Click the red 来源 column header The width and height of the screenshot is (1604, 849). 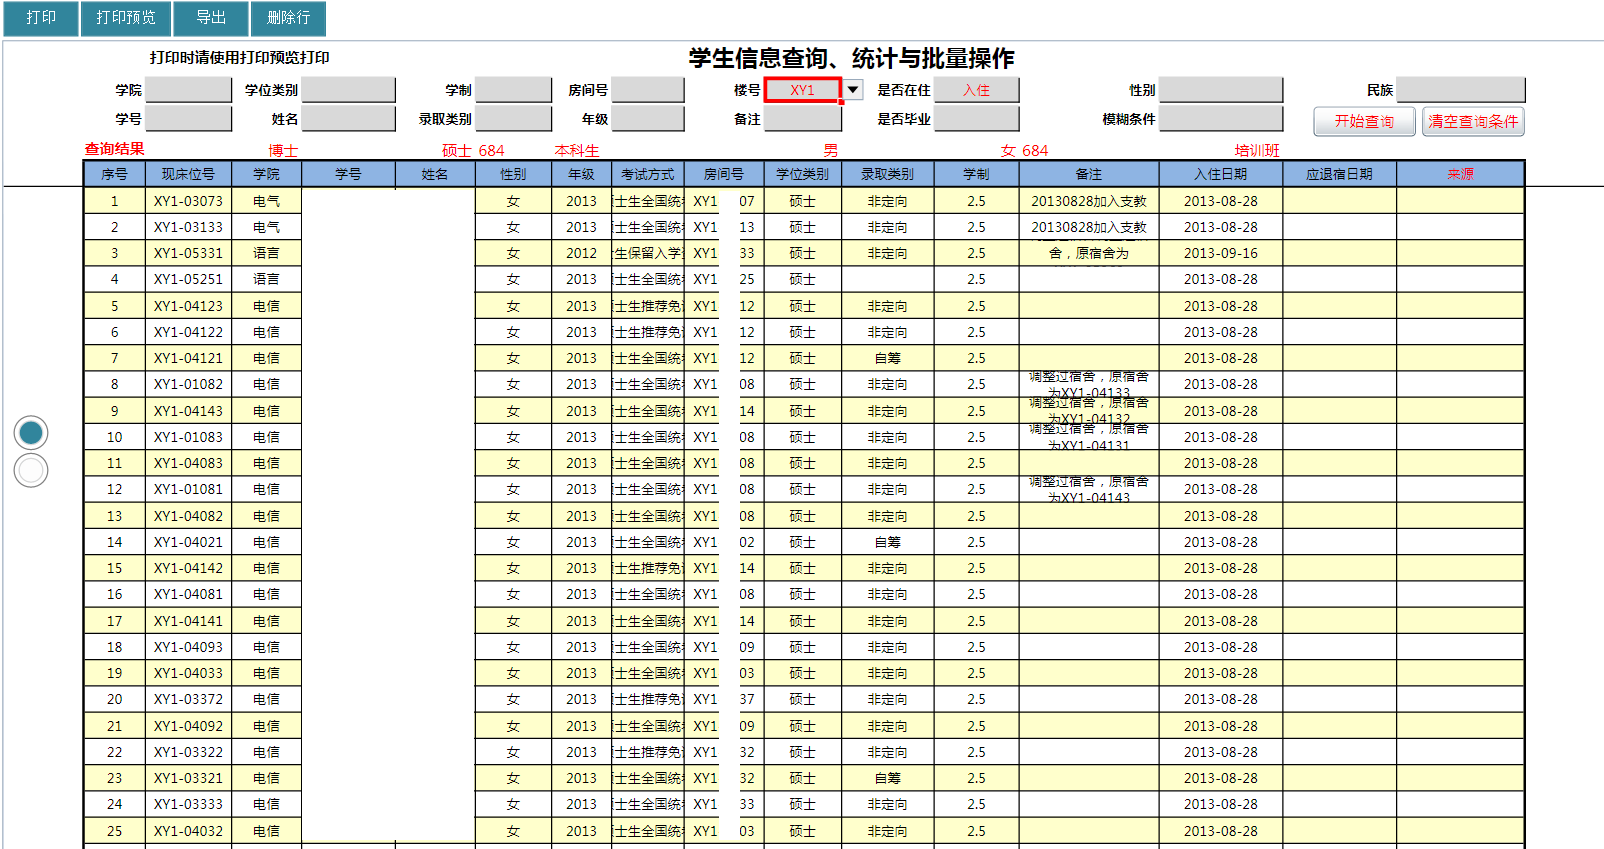coord(1460,174)
